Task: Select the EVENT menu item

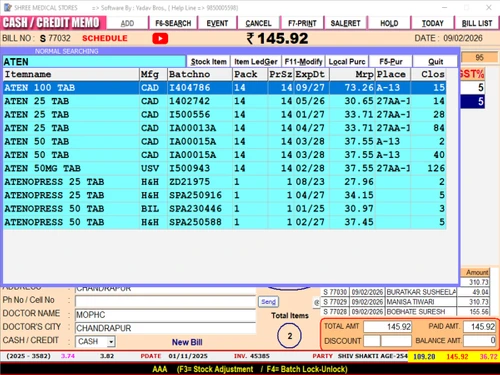Action: 217,23
